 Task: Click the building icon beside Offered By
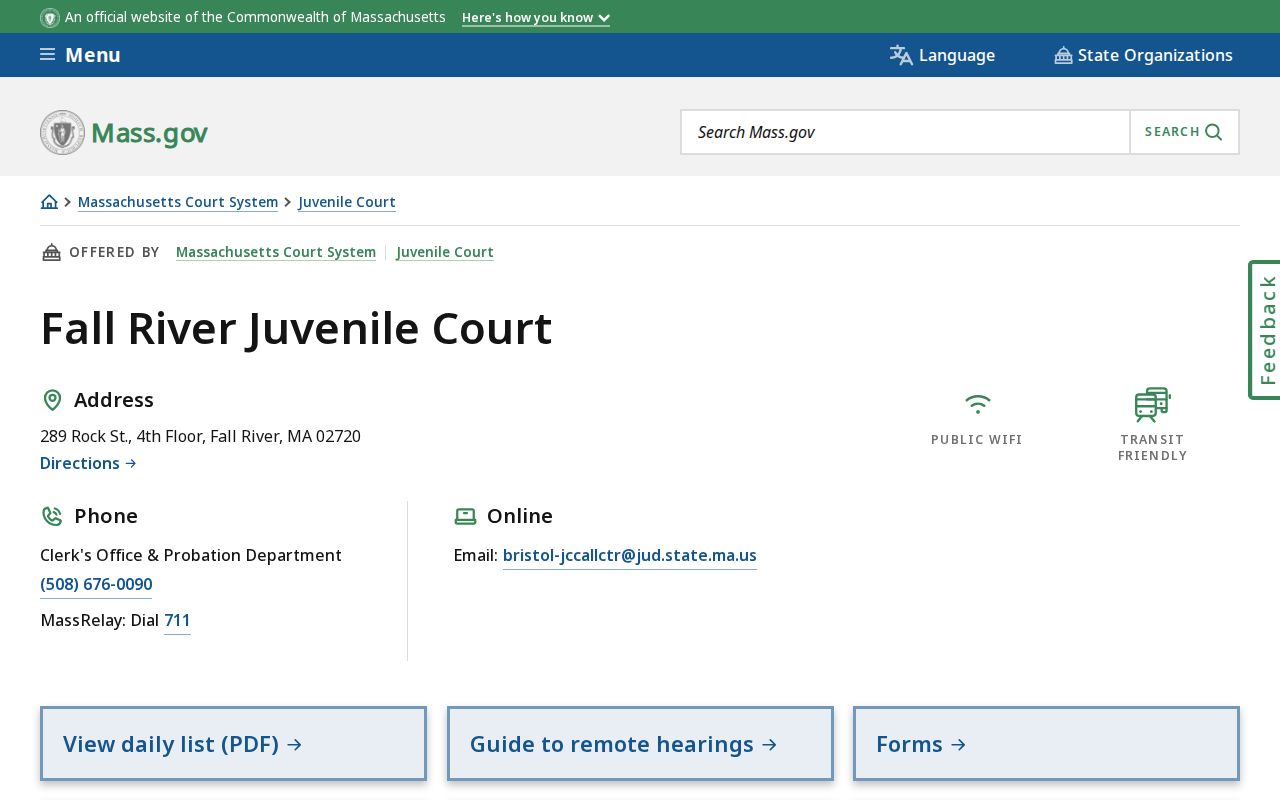[51, 252]
